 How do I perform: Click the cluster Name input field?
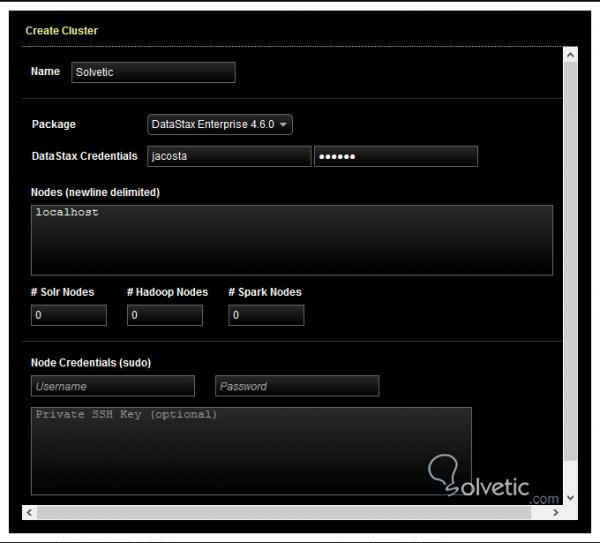pos(153,72)
